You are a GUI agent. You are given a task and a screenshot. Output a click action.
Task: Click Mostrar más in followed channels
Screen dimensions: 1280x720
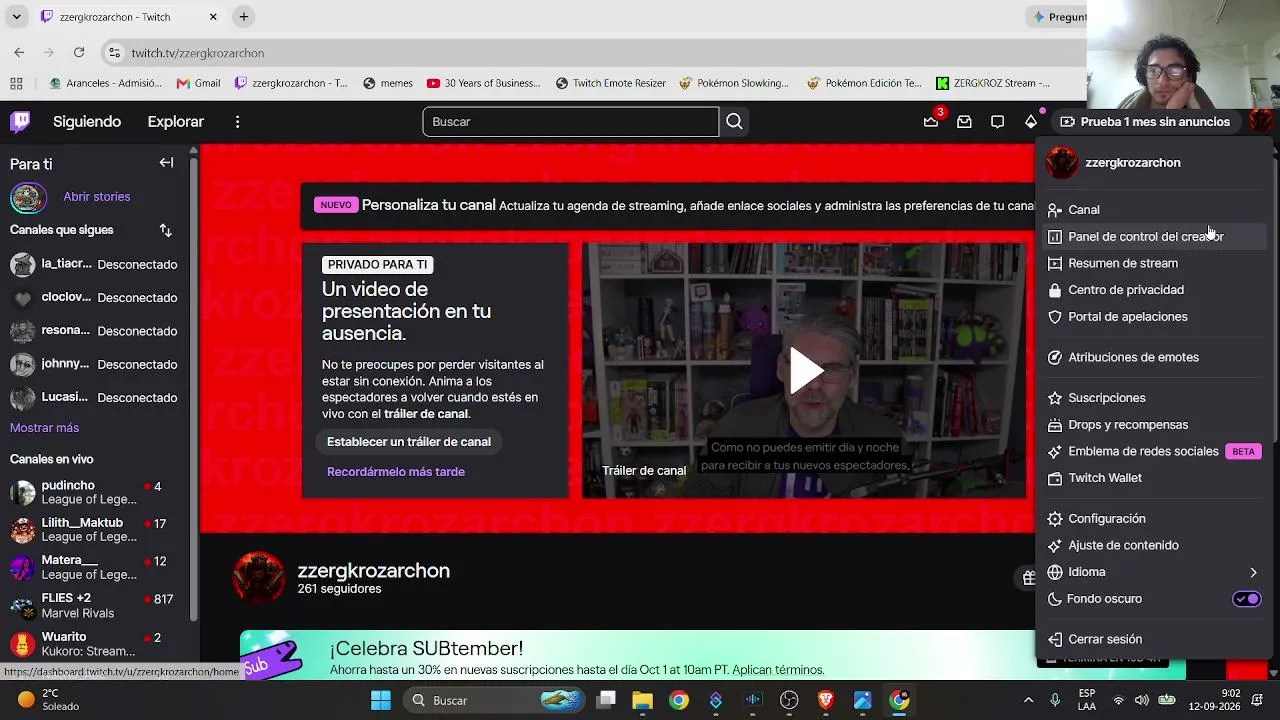(44, 428)
